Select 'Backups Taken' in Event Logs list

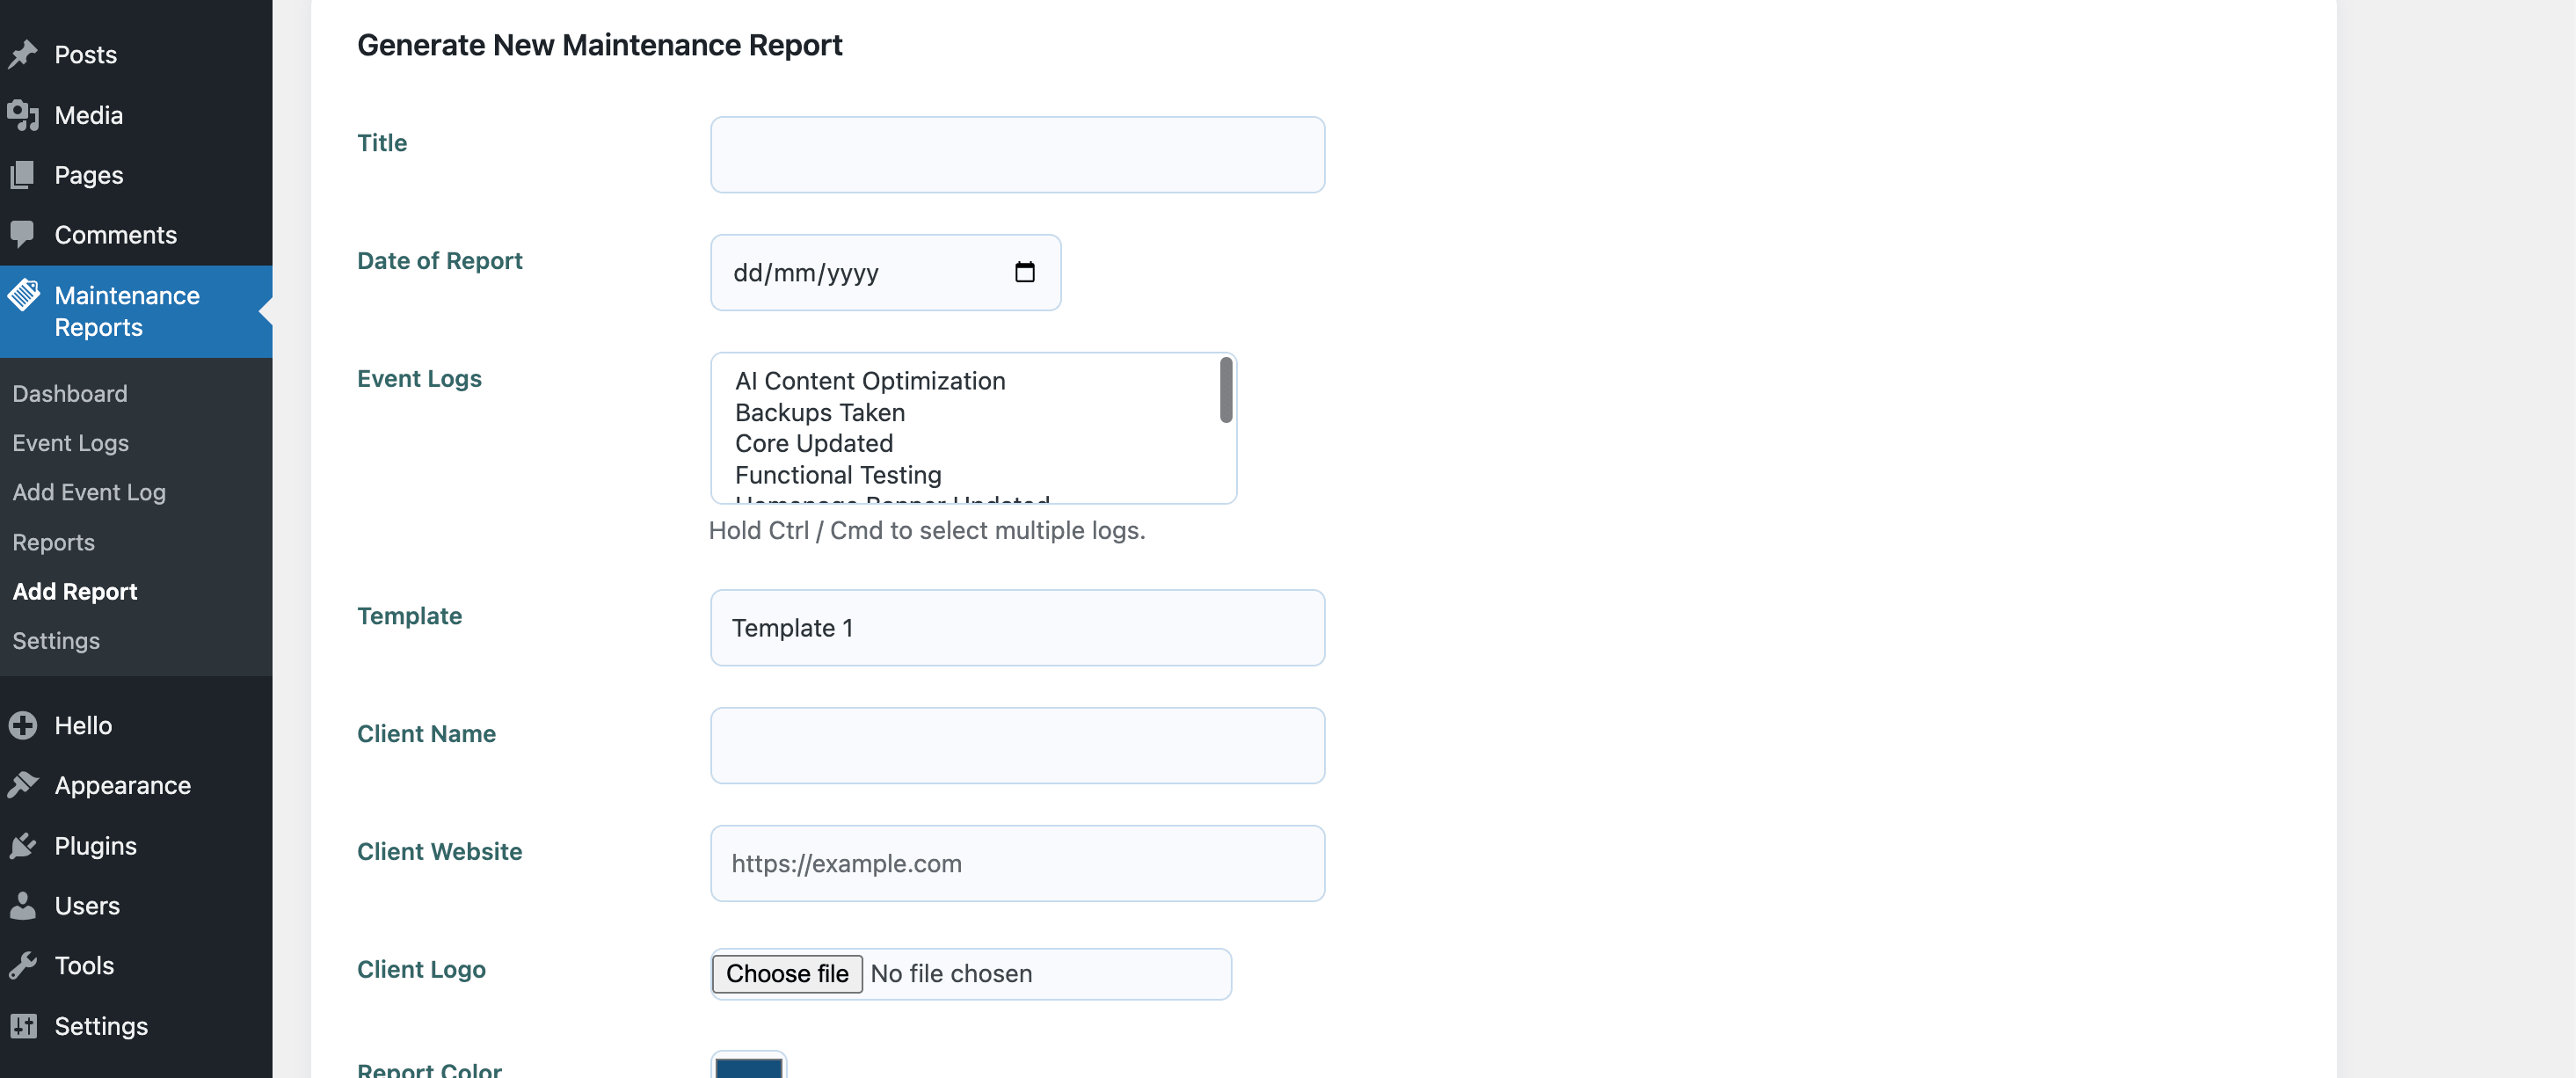point(819,412)
